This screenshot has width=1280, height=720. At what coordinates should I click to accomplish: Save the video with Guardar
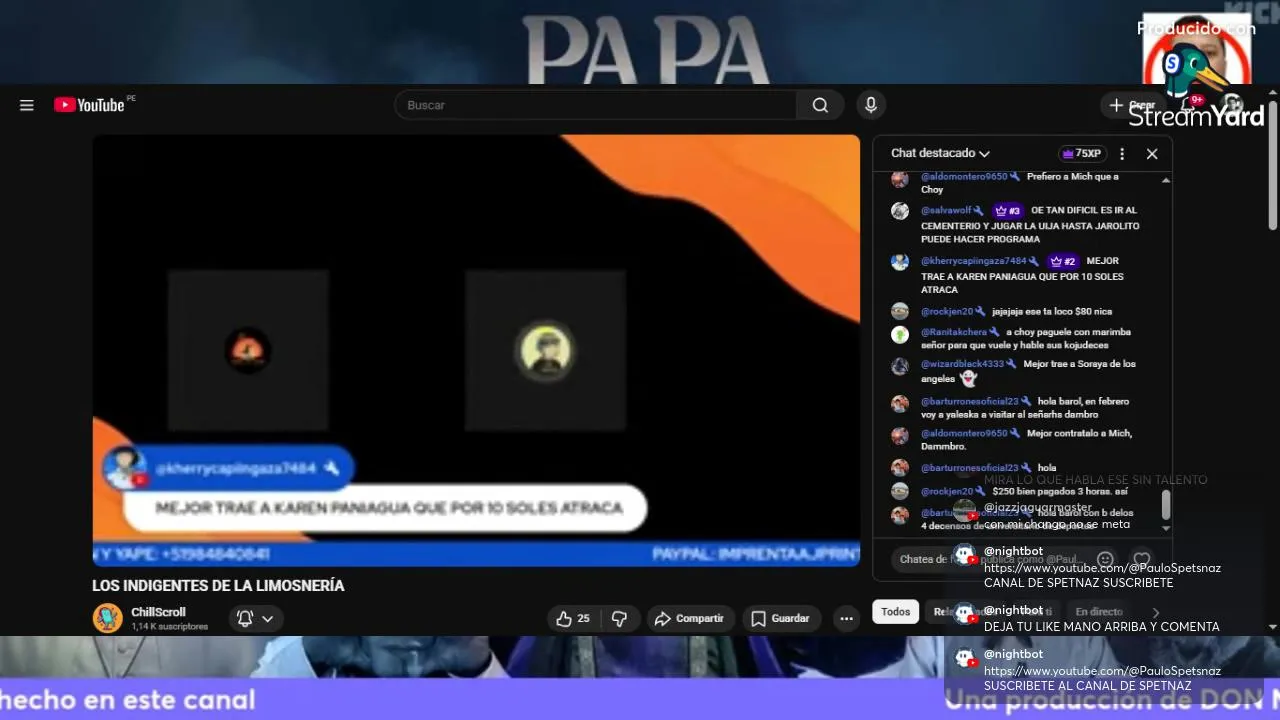click(x=780, y=619)
